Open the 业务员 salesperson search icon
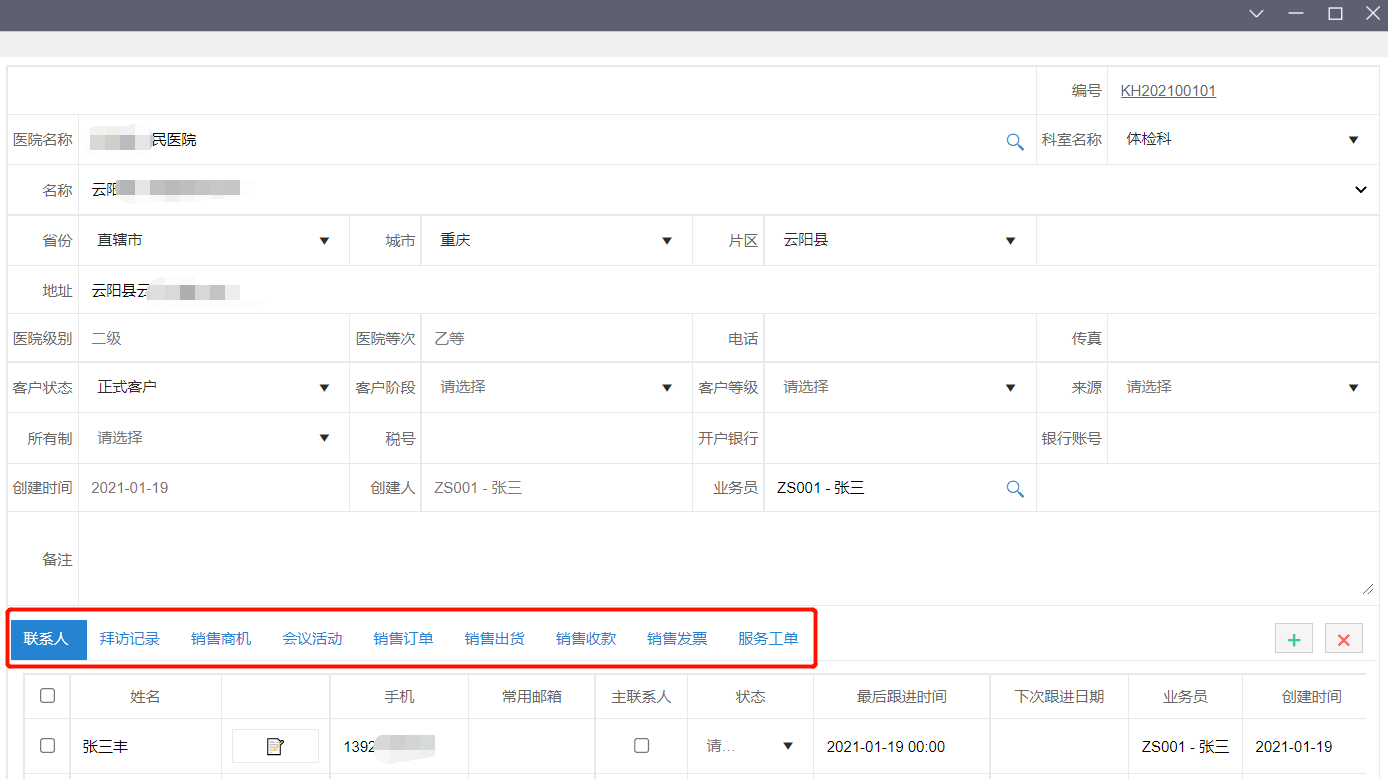Image resolution: width=1388 pixels, height=779 pixels. pos(1015,489)
